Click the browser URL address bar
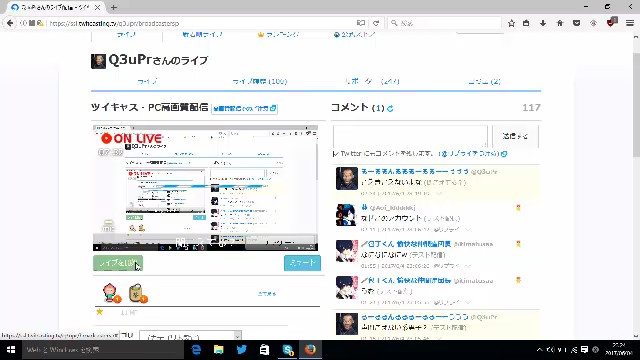The height and width of the screenshot is (360, 640). tap(200, 23)
